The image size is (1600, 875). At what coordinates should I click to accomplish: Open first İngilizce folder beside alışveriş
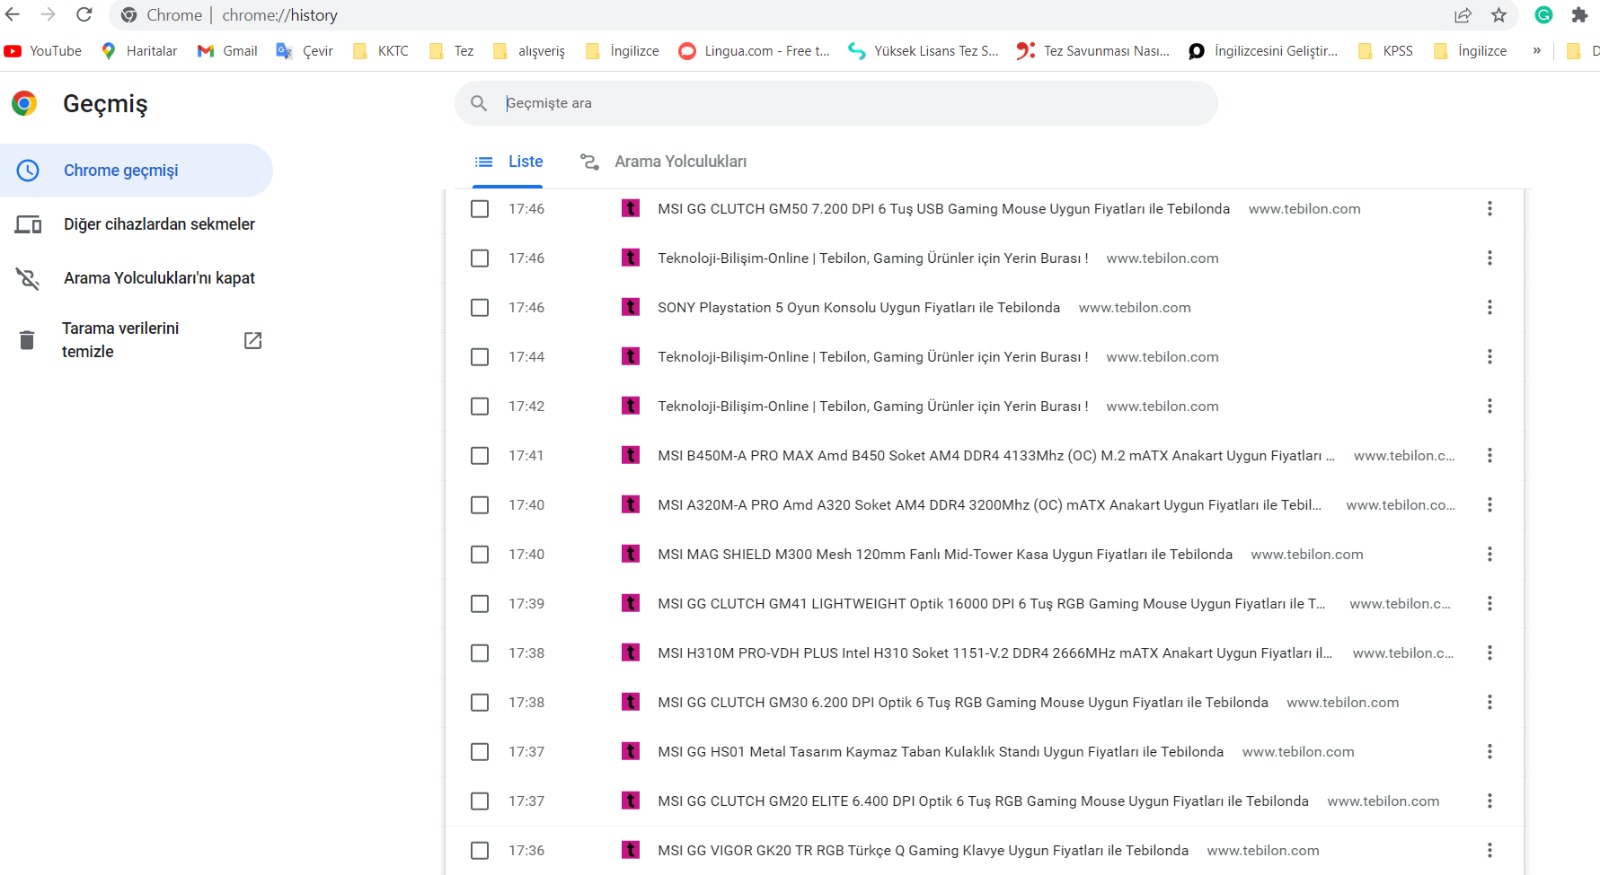622,51
